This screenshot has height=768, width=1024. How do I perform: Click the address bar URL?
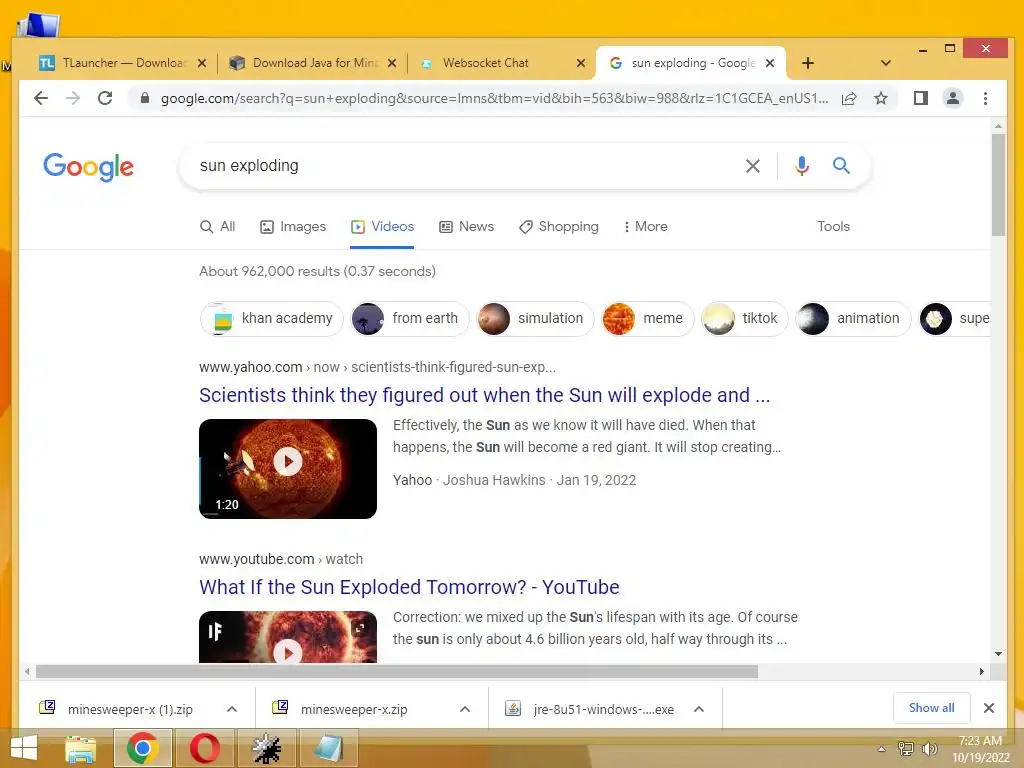(494, 99)
